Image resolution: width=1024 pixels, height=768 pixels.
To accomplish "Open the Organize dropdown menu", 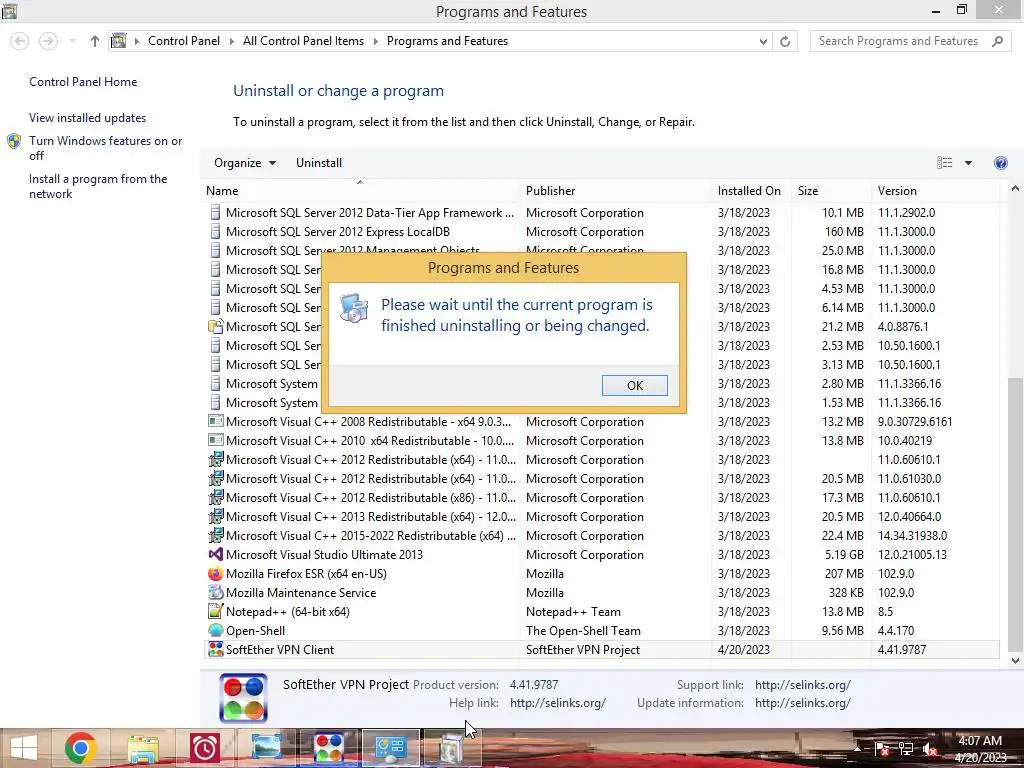I will click(x=245, y=163).
